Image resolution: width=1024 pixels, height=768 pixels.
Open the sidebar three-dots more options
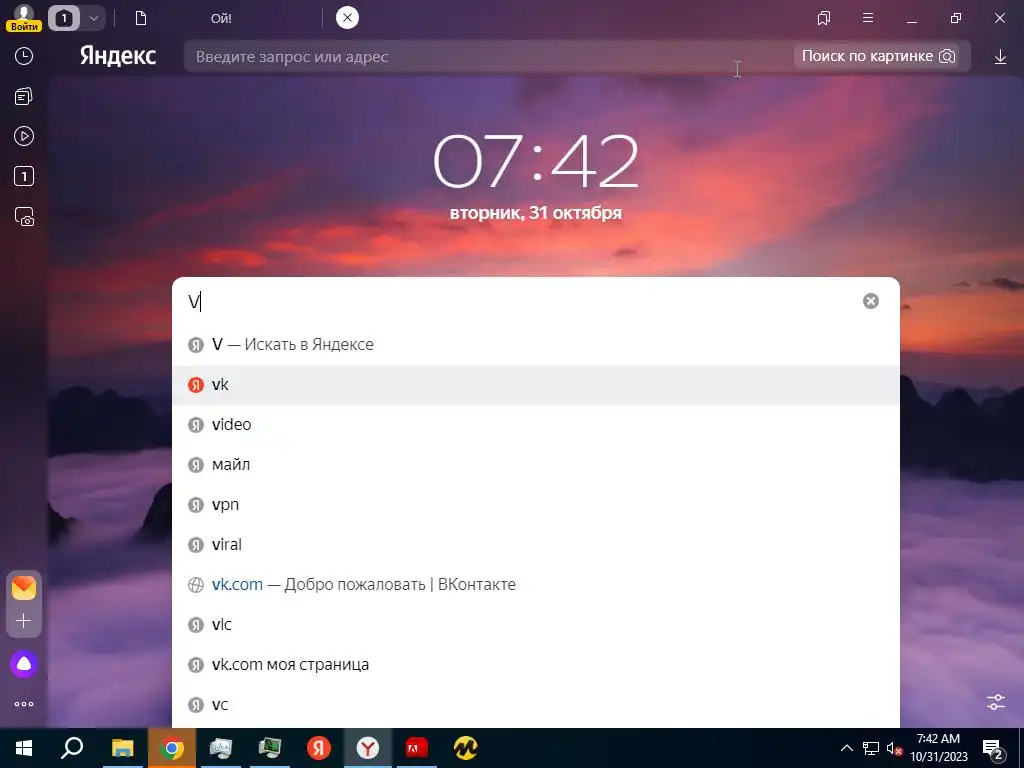coord(24,704)
